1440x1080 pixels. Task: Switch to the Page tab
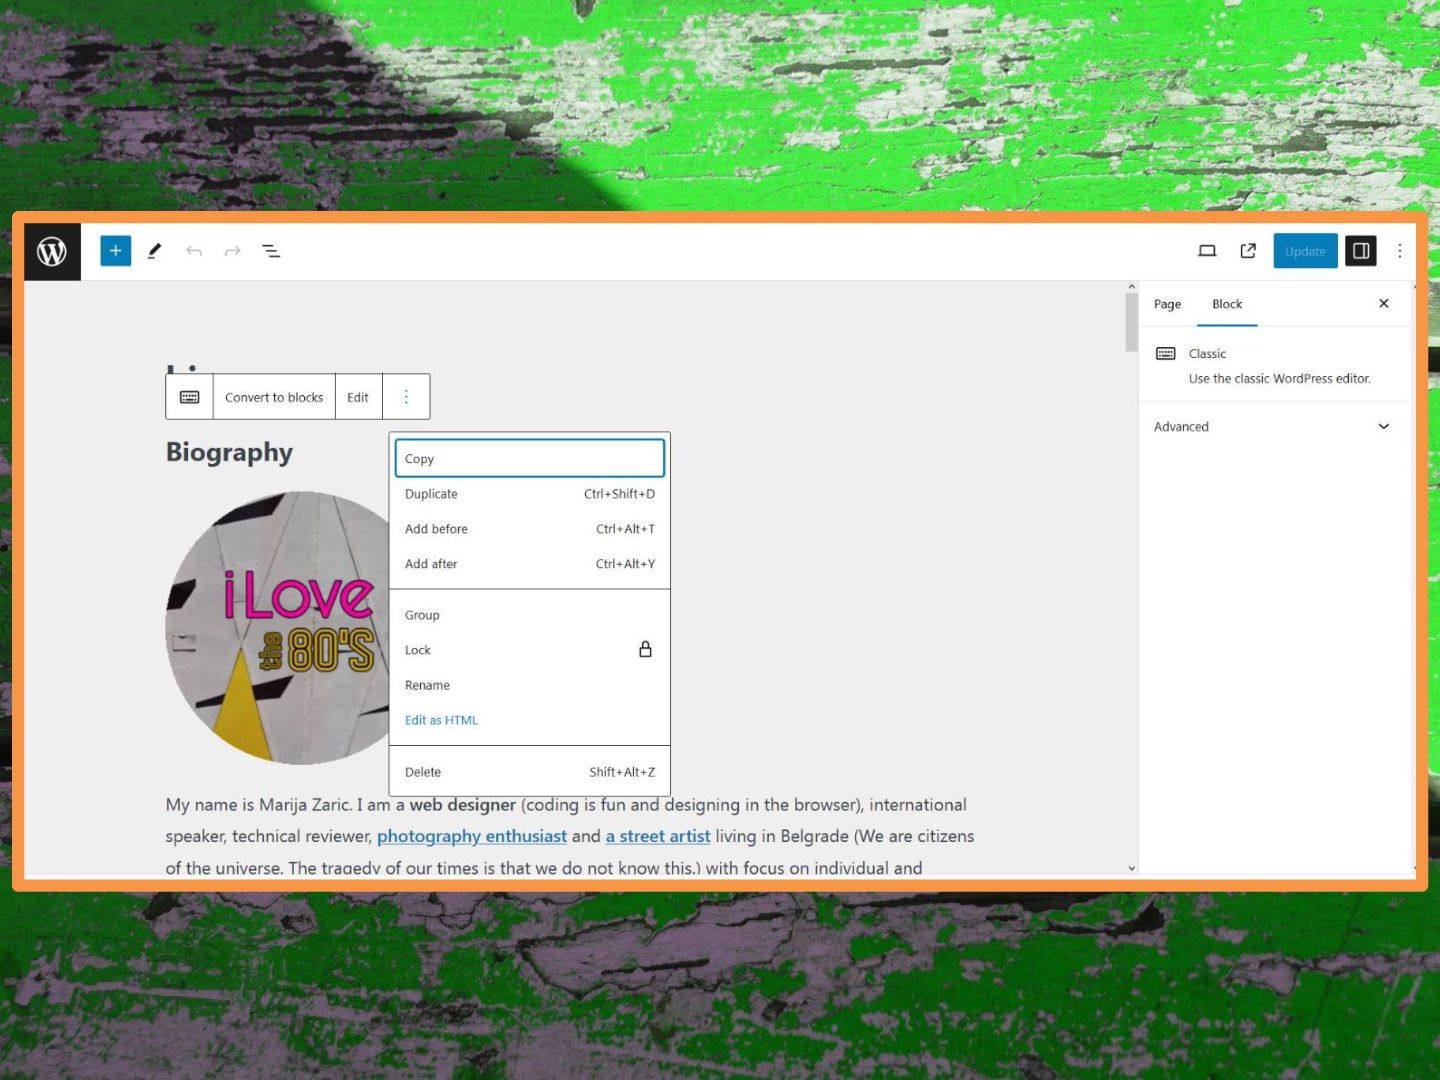point(1167,304)
